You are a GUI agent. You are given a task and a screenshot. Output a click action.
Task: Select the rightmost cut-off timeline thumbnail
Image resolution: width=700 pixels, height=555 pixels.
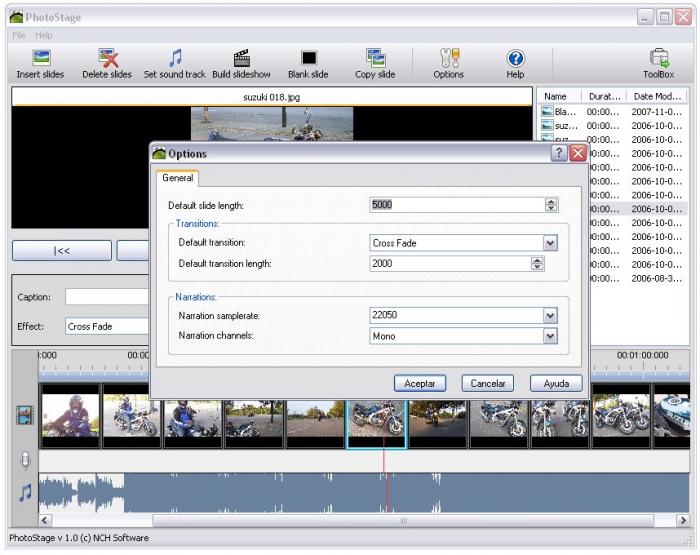[x=671, y=415]
